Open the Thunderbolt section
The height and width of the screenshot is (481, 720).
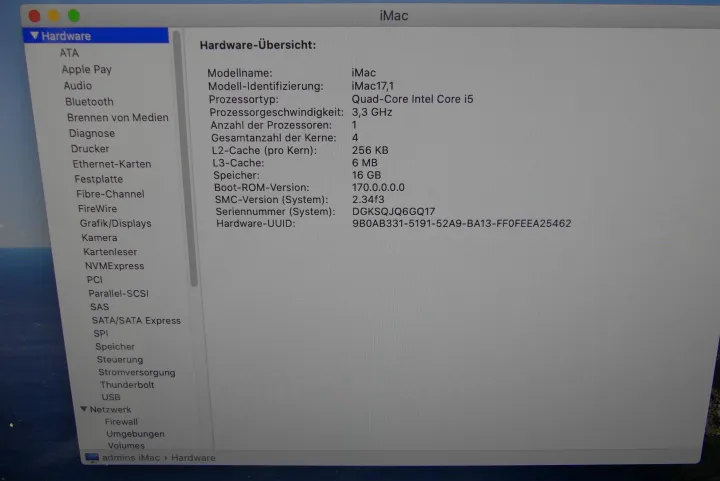pyautogui.click(x=127, y=385)
